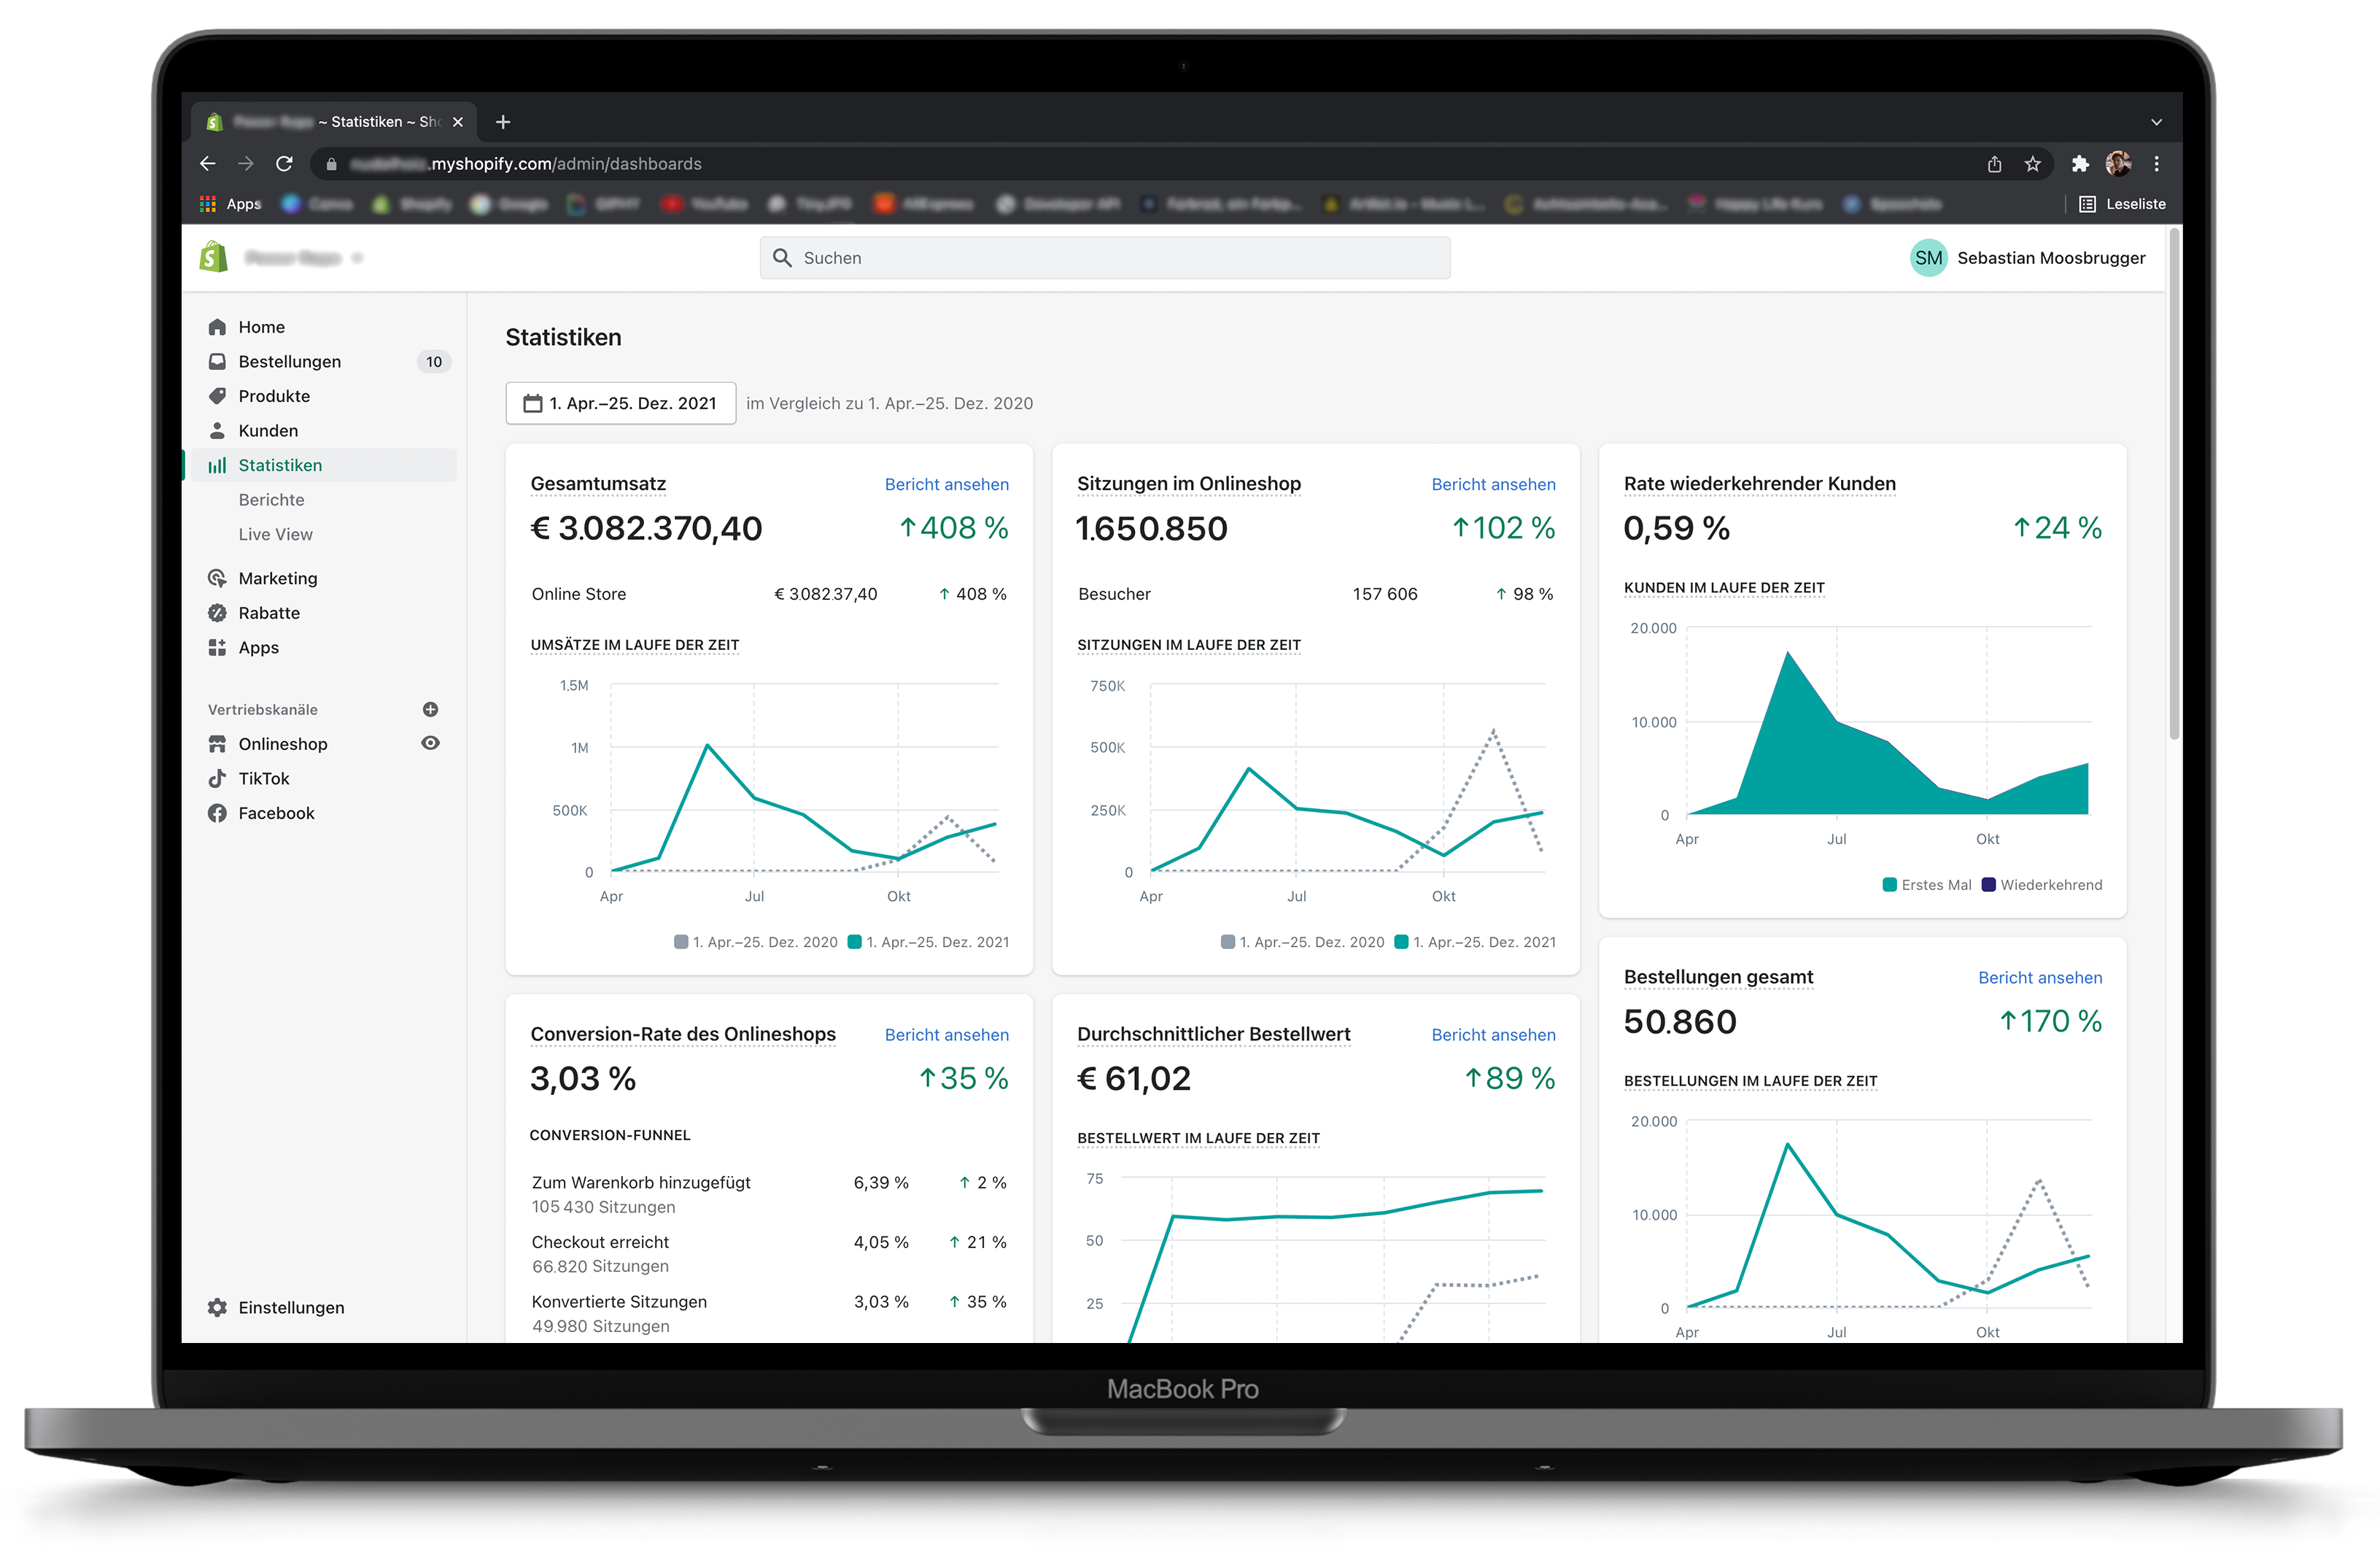The height and width of the screenshot is (1548, 2380).
Task: Click the share icon in address bar
Action: (1994, 164)
